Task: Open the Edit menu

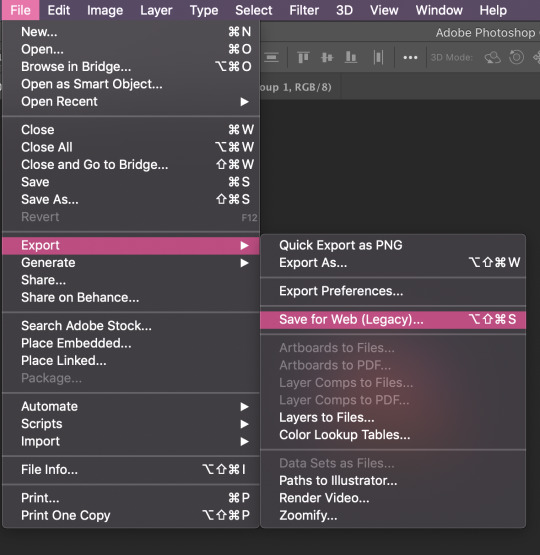Action: coord(59,10)
